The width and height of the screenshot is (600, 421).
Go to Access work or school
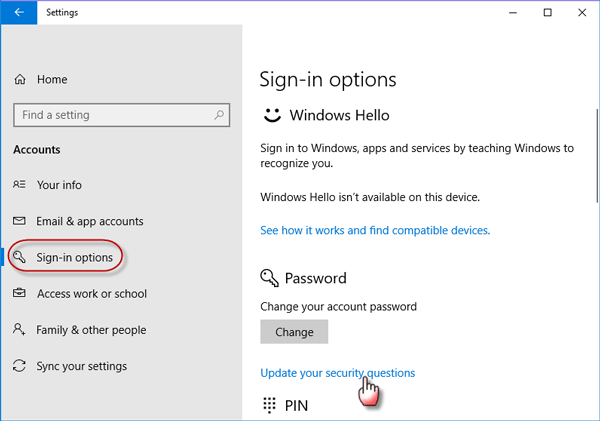(91, 294)
